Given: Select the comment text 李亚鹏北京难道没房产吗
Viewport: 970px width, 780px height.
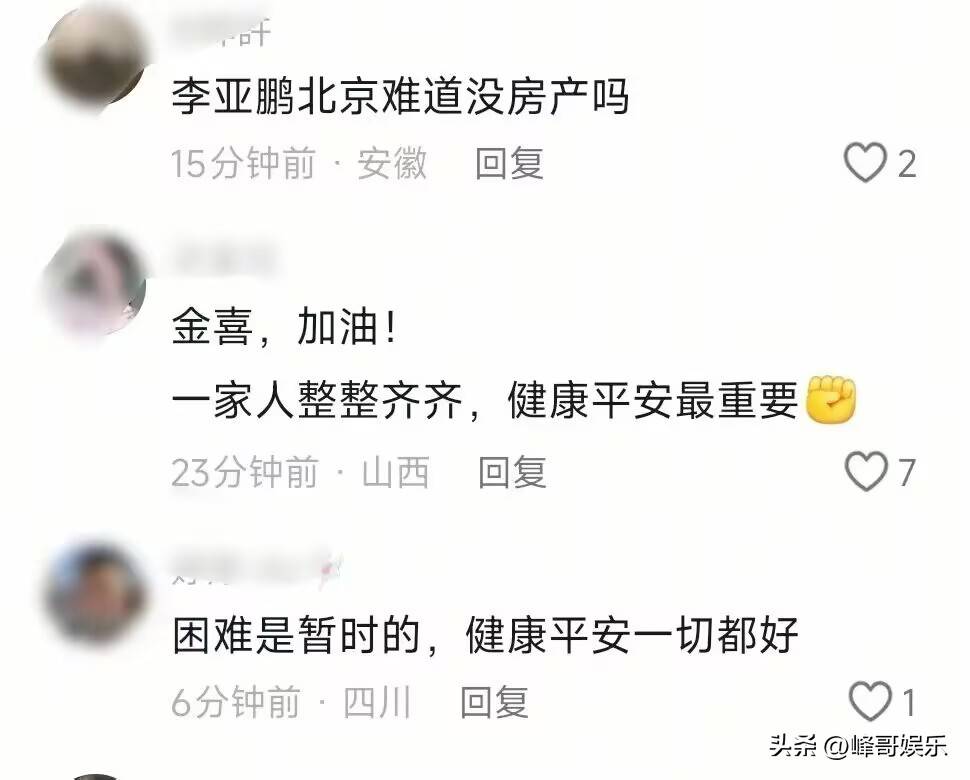Looking at the screenshot, I should pos(400,96).
